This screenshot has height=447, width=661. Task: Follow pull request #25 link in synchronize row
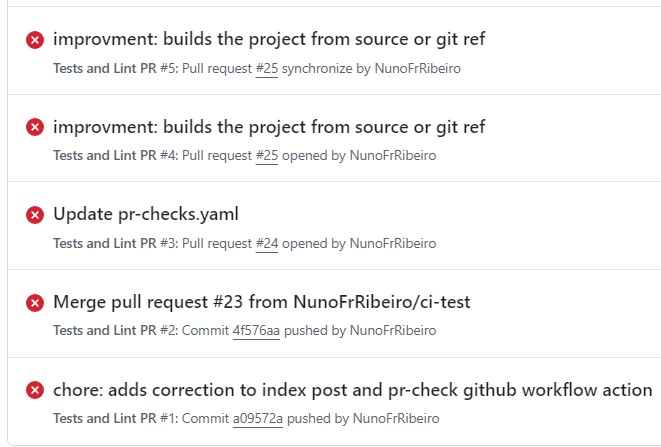tap(267, 68)
